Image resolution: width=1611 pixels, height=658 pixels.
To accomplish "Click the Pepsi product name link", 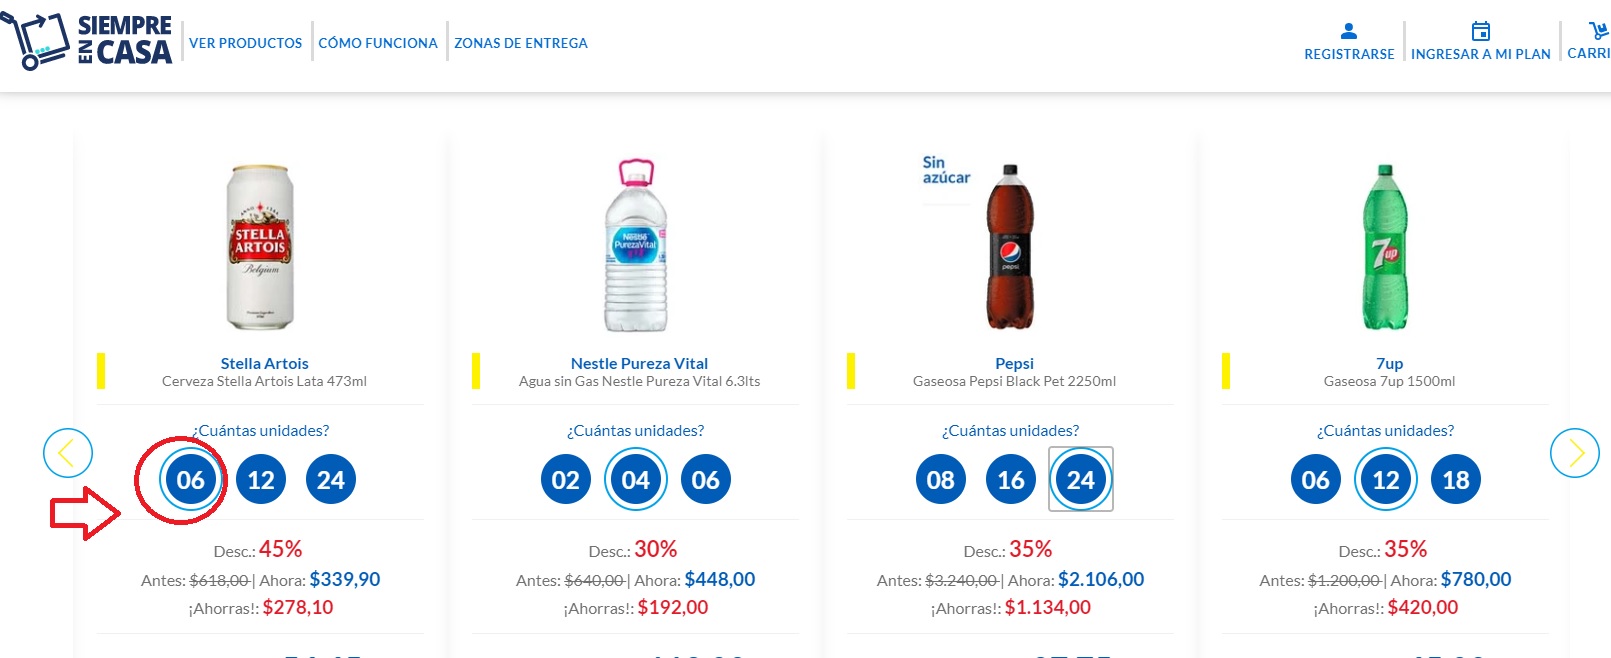I will tap(1014, 363).
